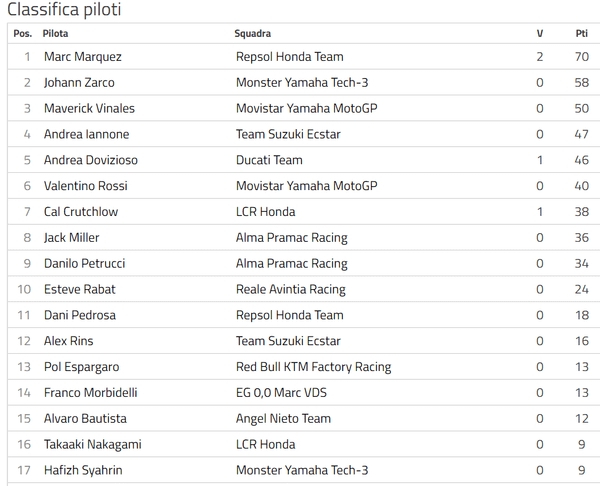Click Angel Nieto Team cell
This screenshot has width=600, height=486.
pyautogui.click(x=283, y=419)
